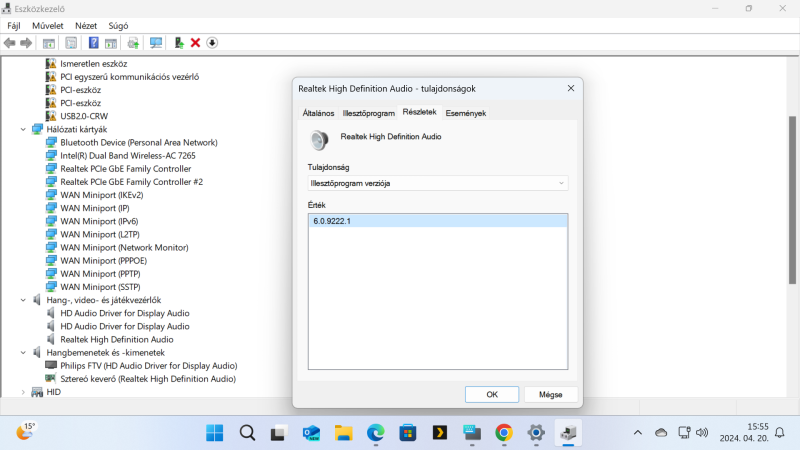
Task: Open the notification bell in system tray
Action: coord(780,433)
